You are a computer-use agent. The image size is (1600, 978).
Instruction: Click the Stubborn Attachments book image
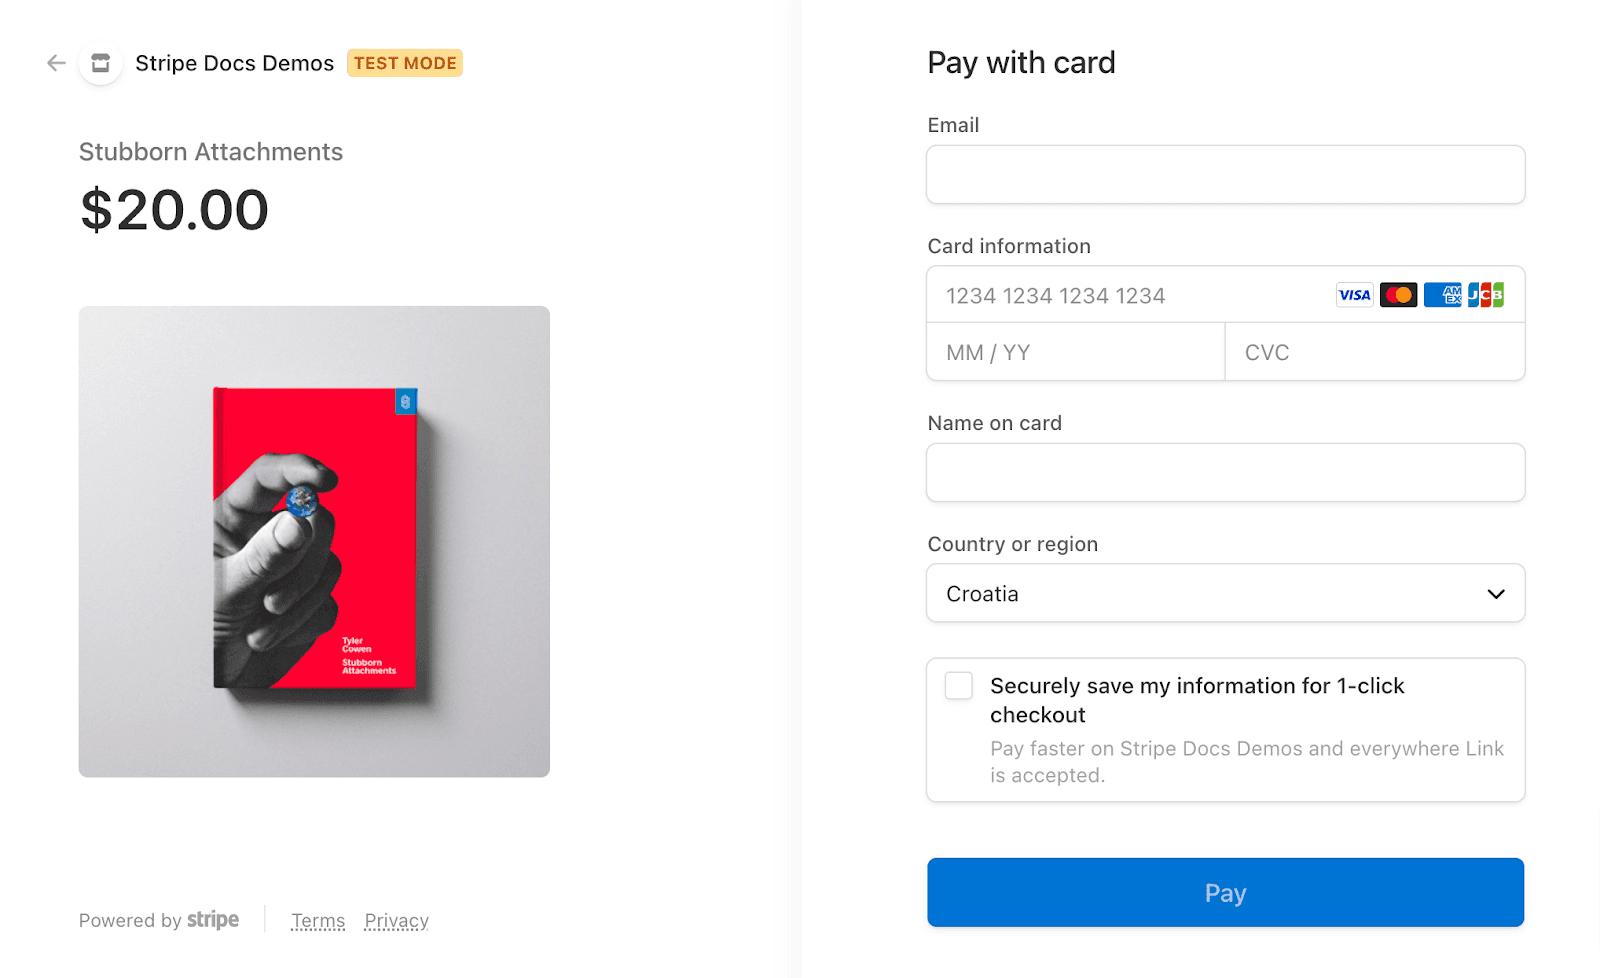point(314,541)
